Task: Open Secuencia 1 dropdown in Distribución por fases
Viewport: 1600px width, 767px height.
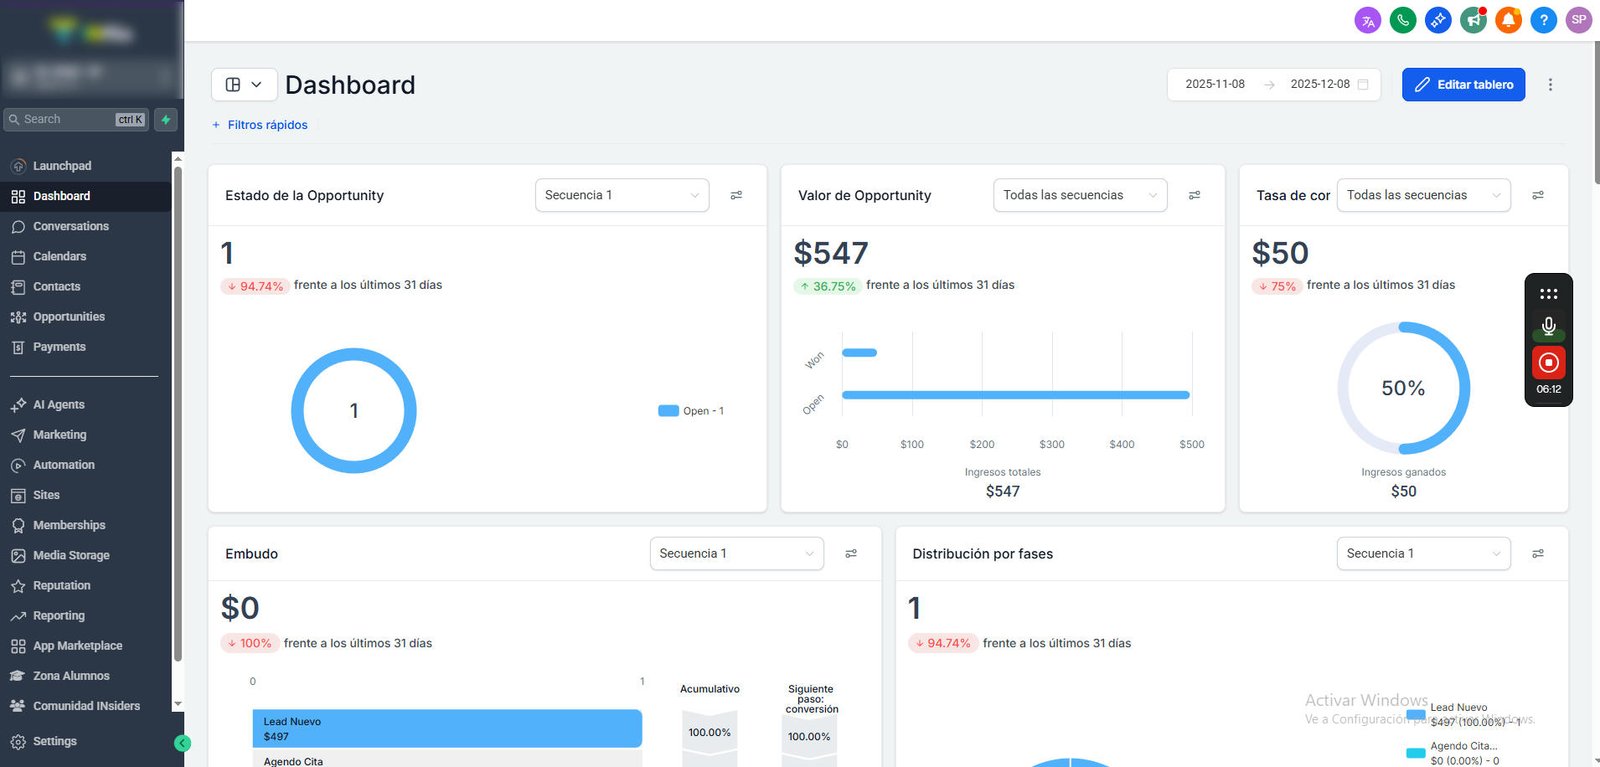Action: pos(1423,554)
